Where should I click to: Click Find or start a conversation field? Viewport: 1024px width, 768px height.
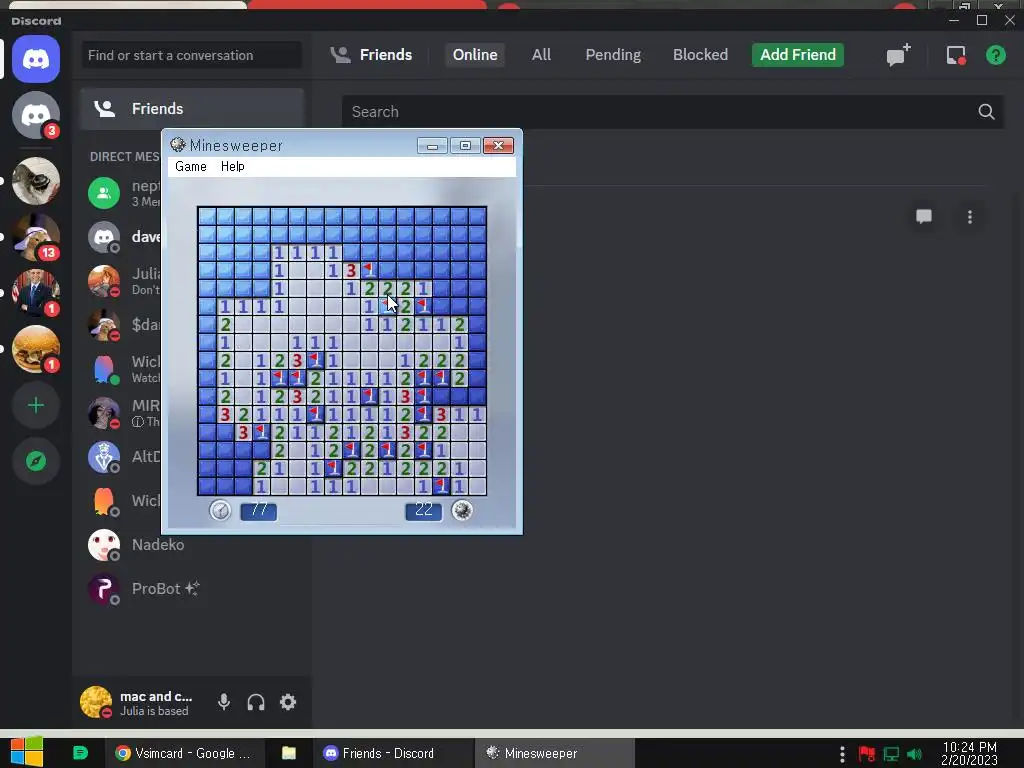pyautogui.click(x=192, y=56)
